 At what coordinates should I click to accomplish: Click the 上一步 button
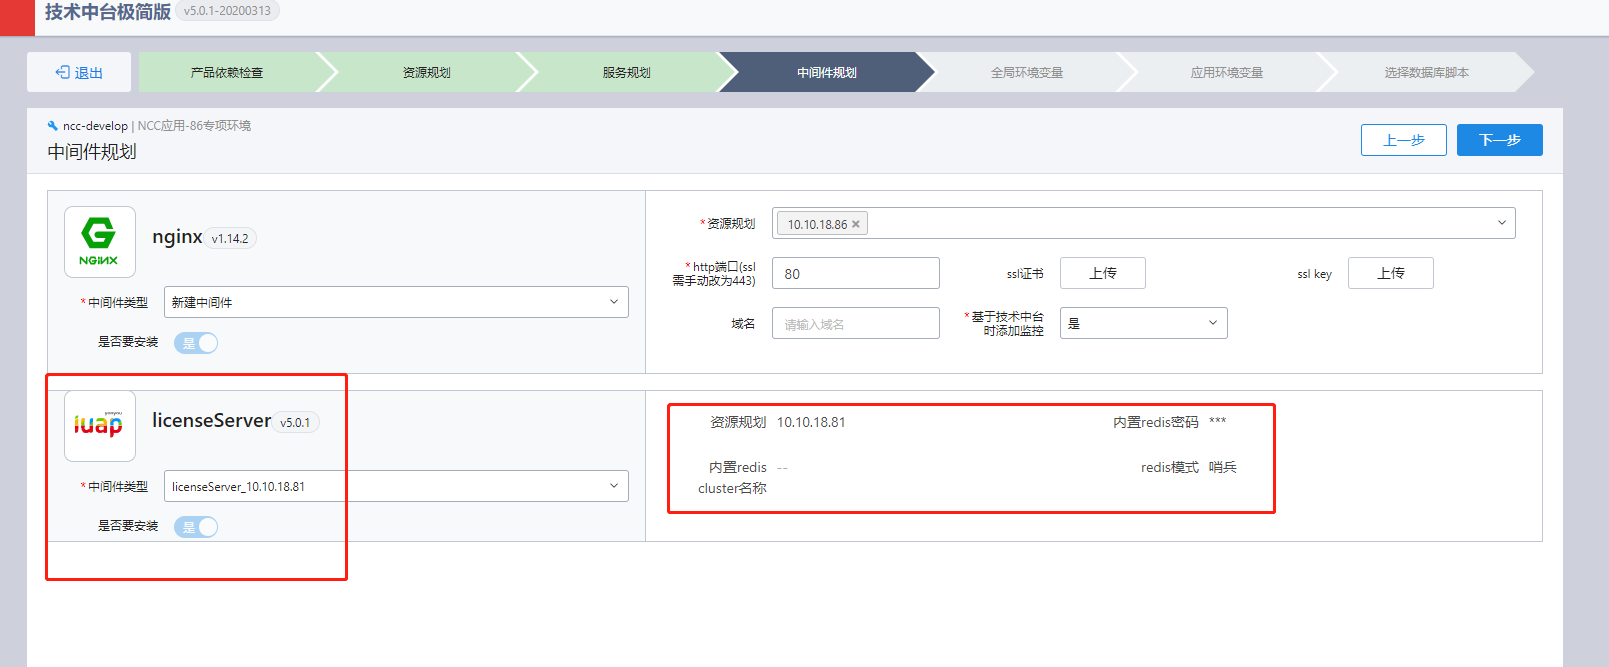click(x=1403, y=140)
